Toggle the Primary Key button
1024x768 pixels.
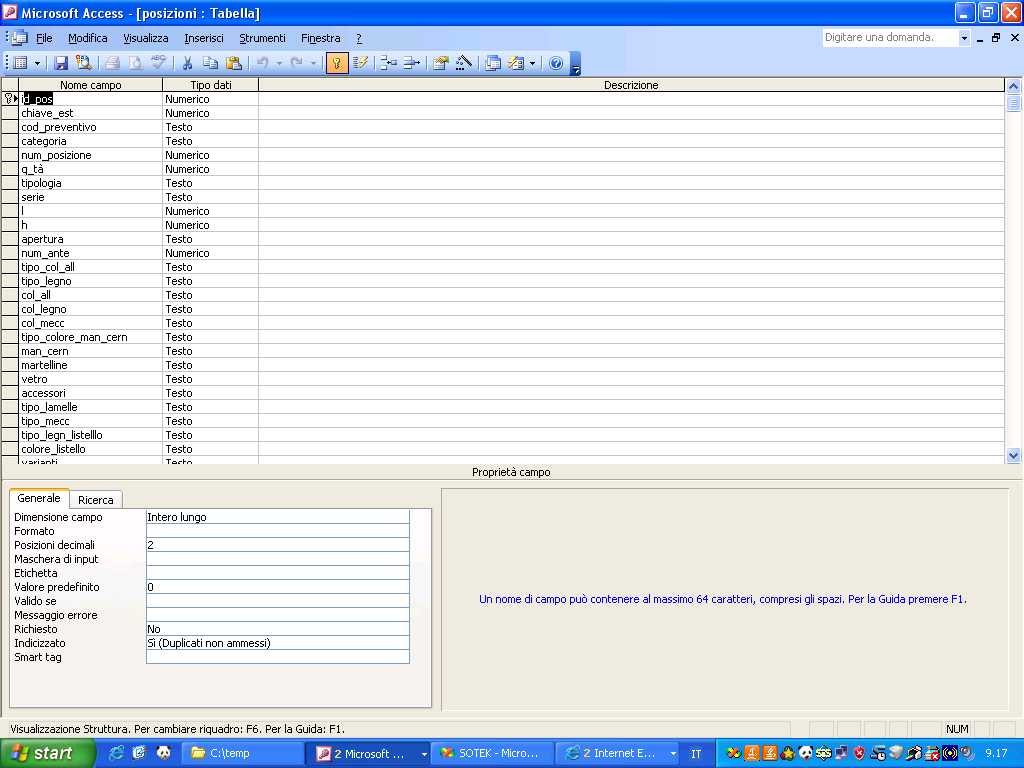click(x=337, y=63)
